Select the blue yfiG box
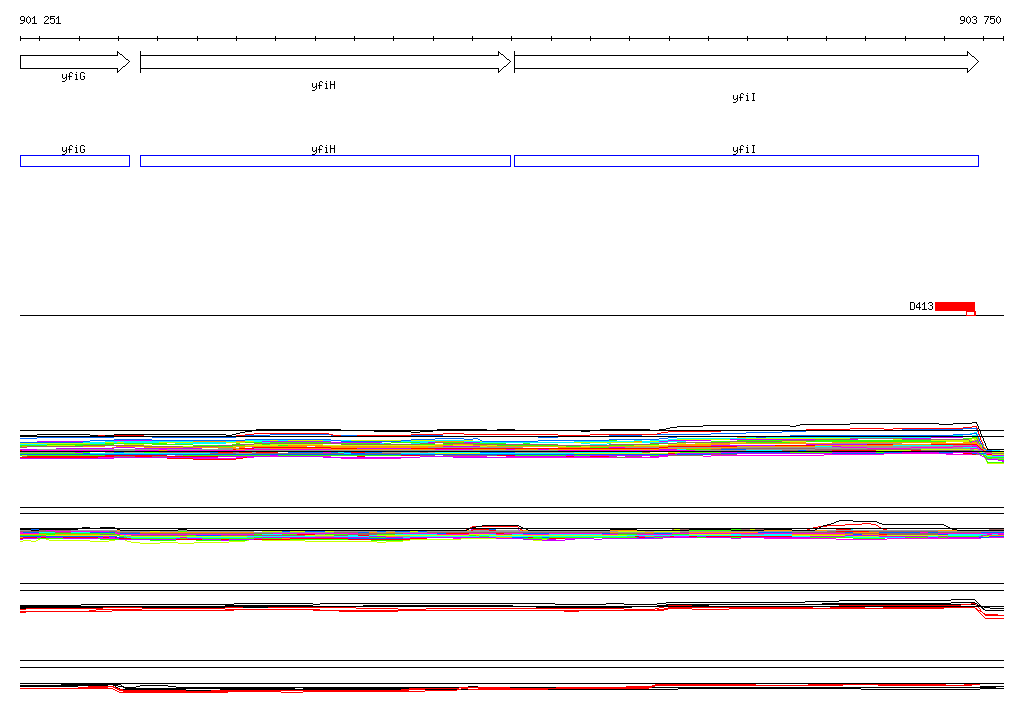The height and width of the screenshot is (714, 1024). 75,161
